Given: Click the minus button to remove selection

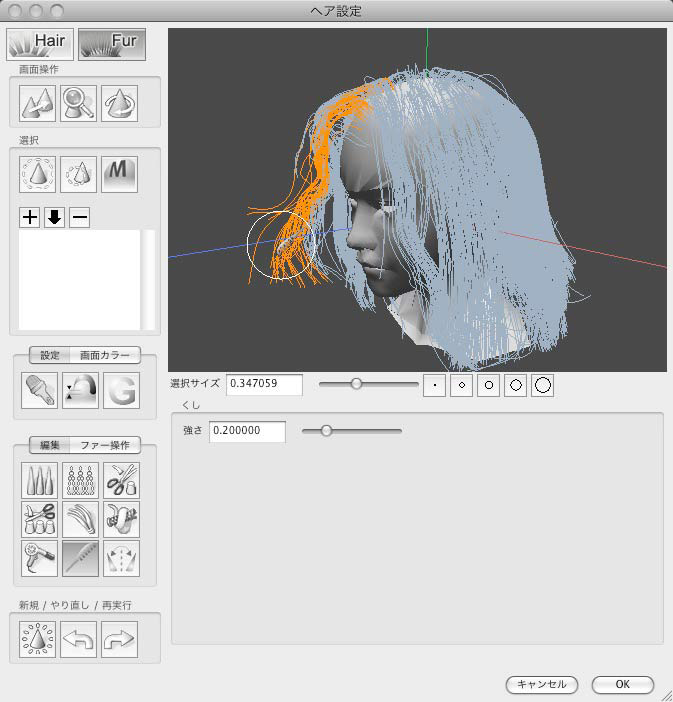Looking at the screenshot, I should [79, 218].
